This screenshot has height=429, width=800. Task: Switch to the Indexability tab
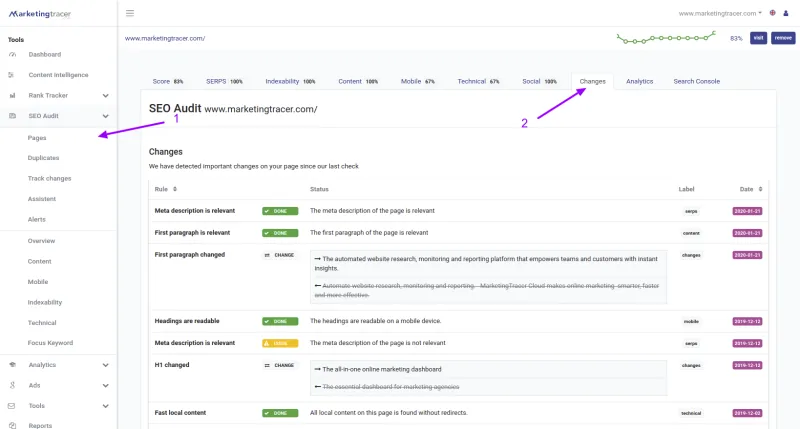[290, 81]
